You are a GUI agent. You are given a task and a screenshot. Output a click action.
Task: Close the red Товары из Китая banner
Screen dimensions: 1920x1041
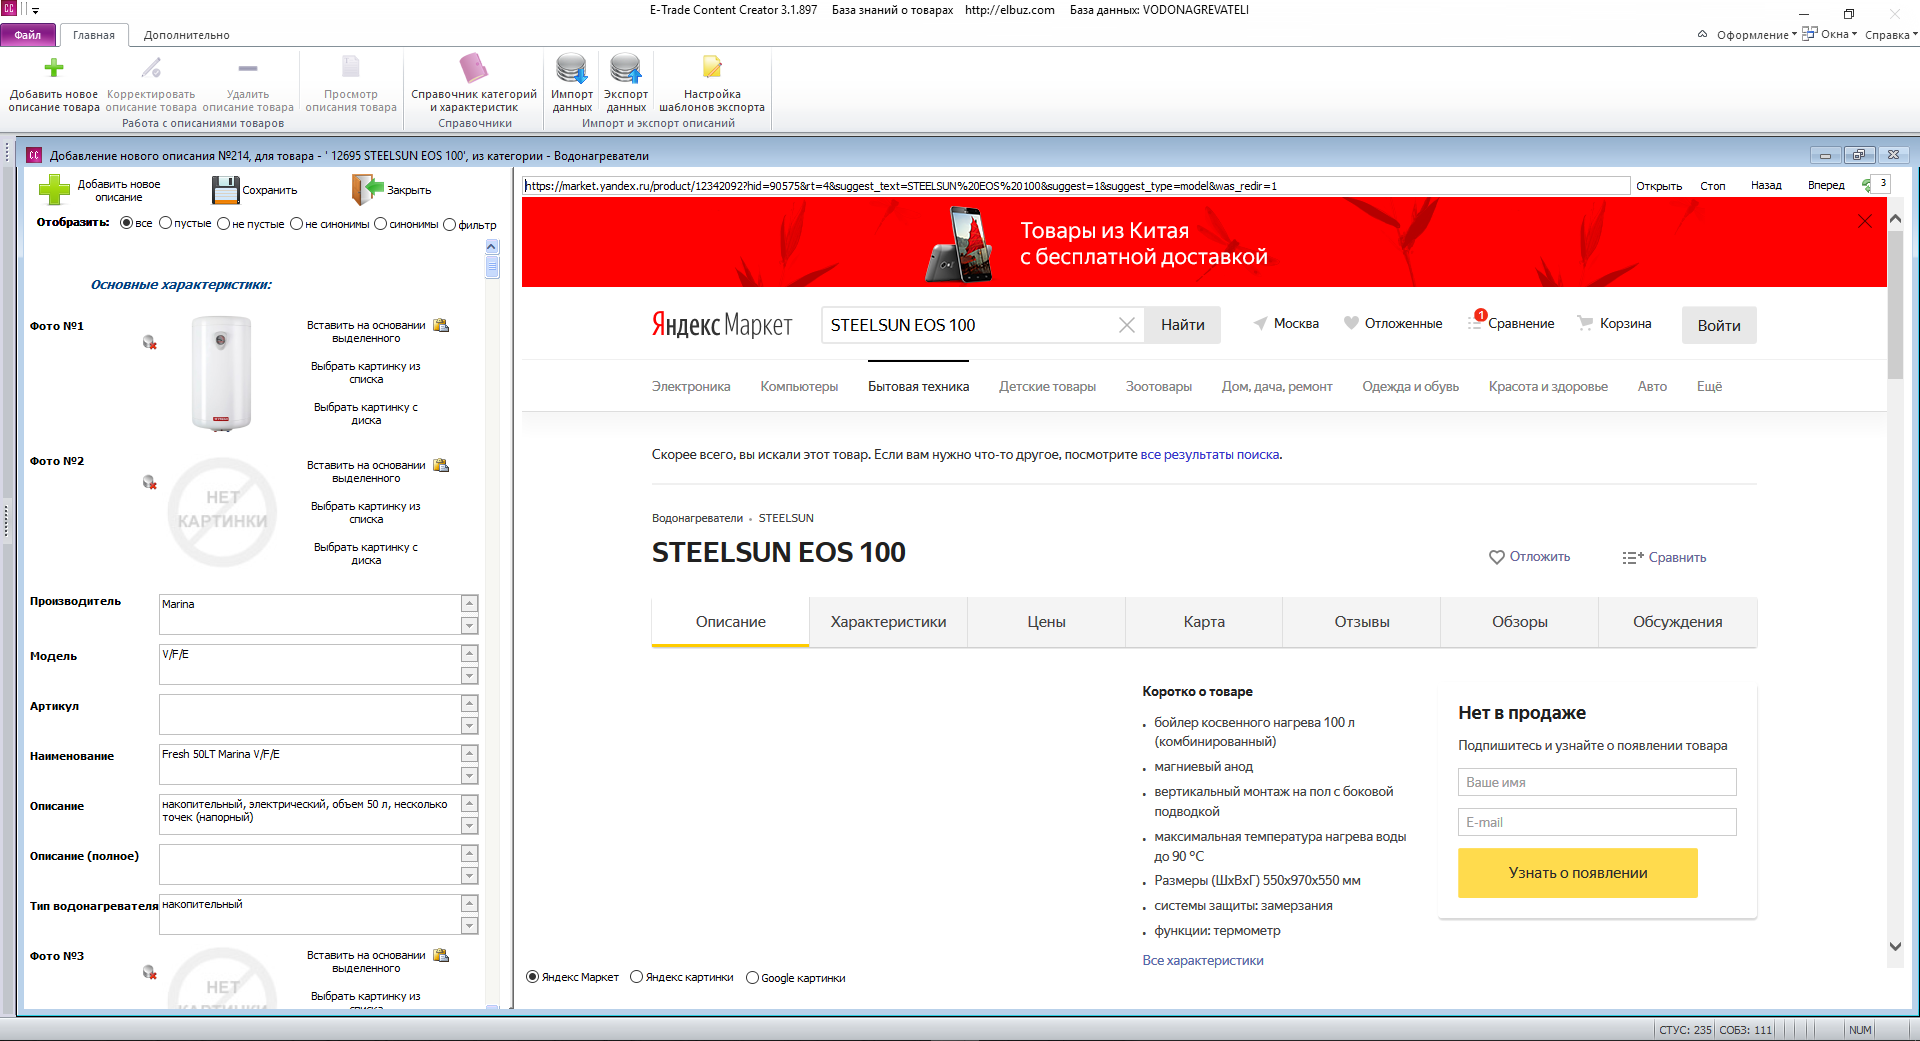(x=1865, y=222)
